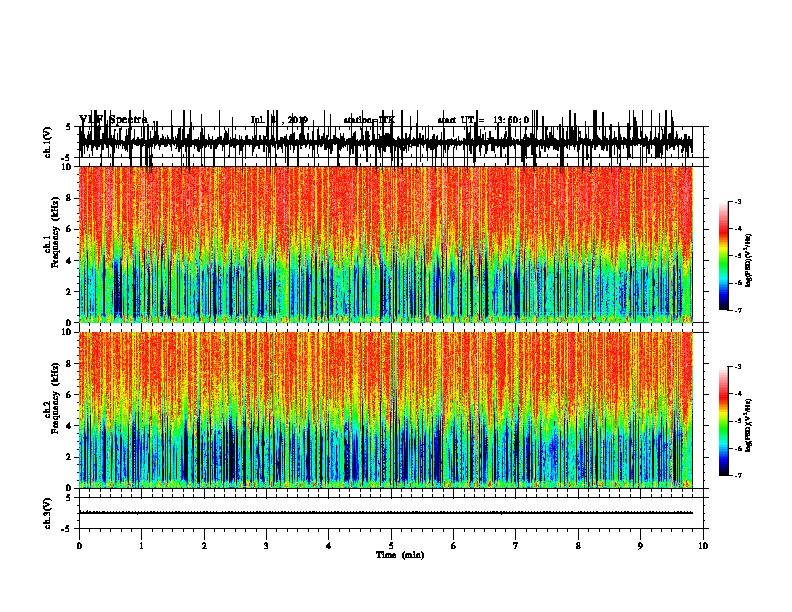Click time axis tick label 0

(79, 546)
